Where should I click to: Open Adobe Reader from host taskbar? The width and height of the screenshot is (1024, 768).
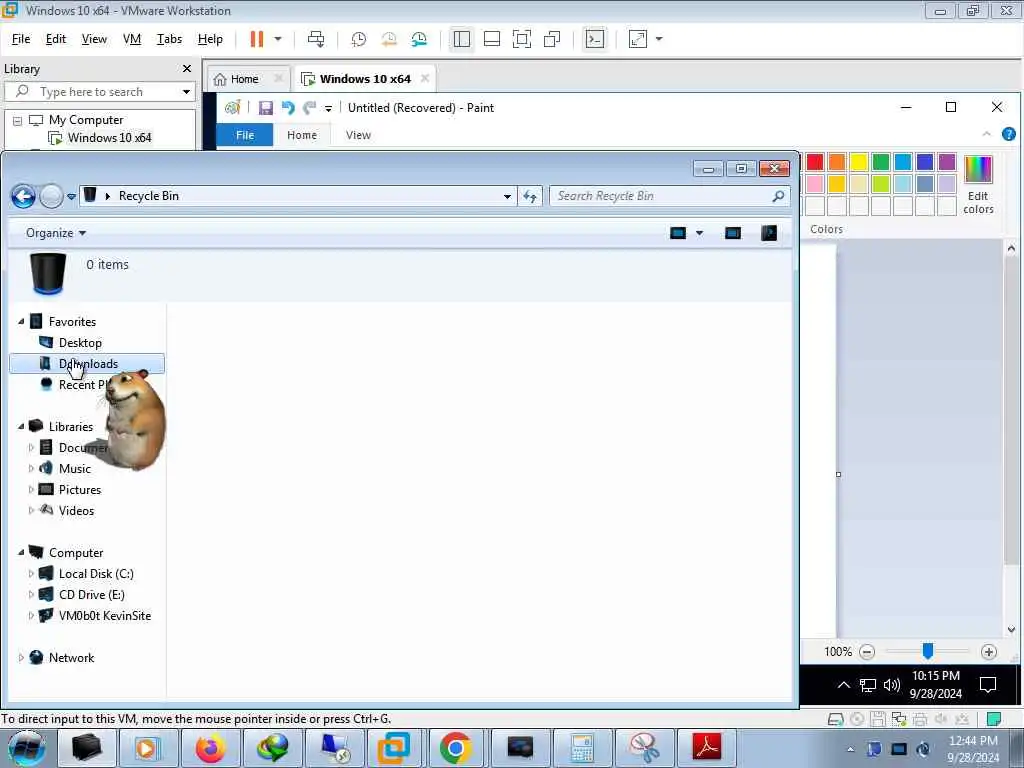707,748
